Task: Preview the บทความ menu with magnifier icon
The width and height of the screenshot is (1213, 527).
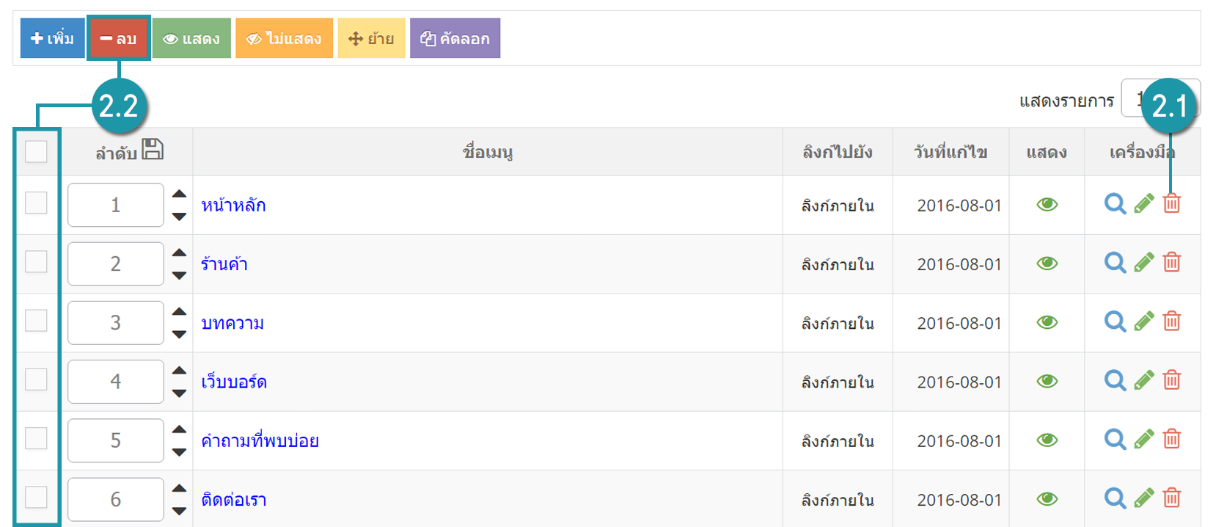Action: 1115,322
